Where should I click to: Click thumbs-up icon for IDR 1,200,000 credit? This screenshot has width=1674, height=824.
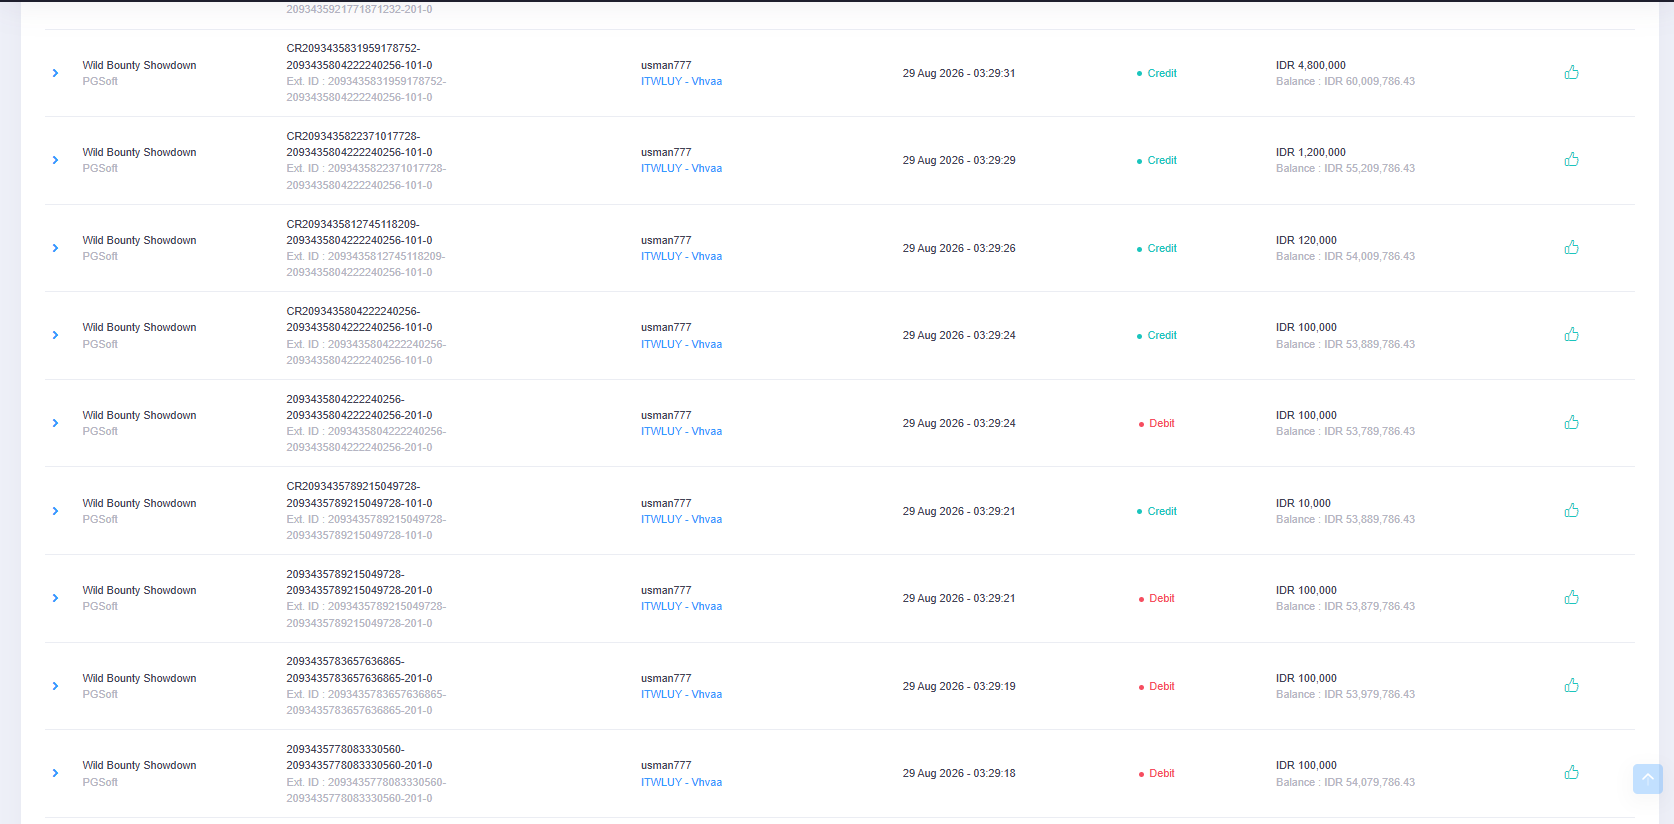[1571, 159]
